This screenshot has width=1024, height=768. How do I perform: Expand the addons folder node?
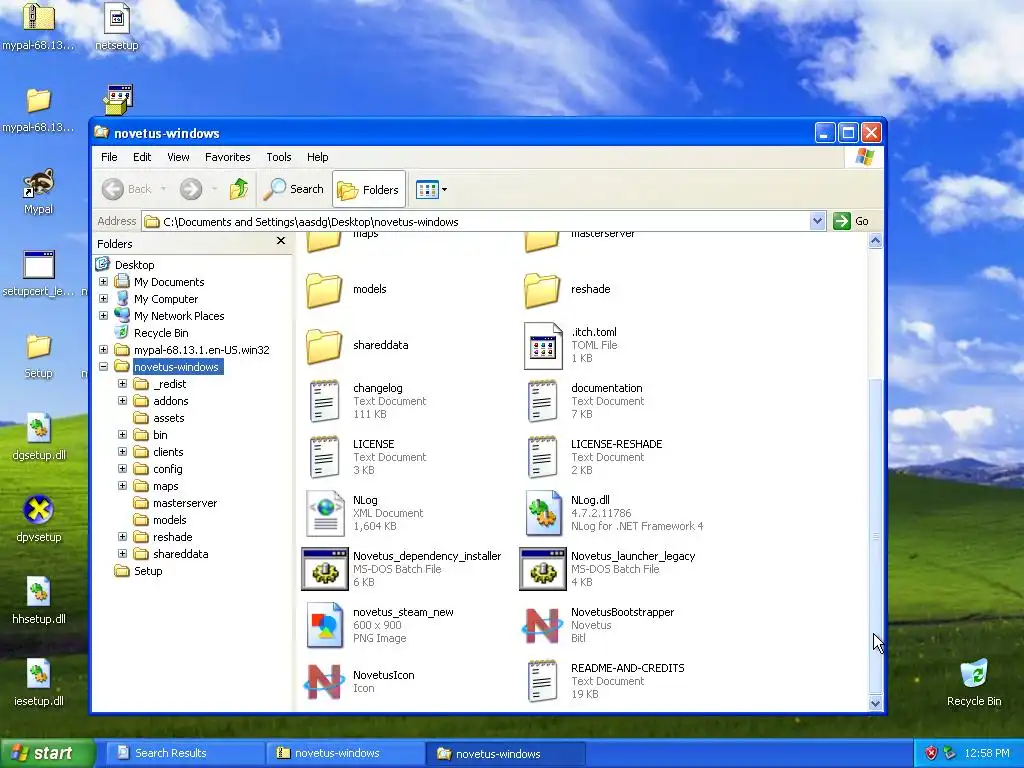click(122, 400)
